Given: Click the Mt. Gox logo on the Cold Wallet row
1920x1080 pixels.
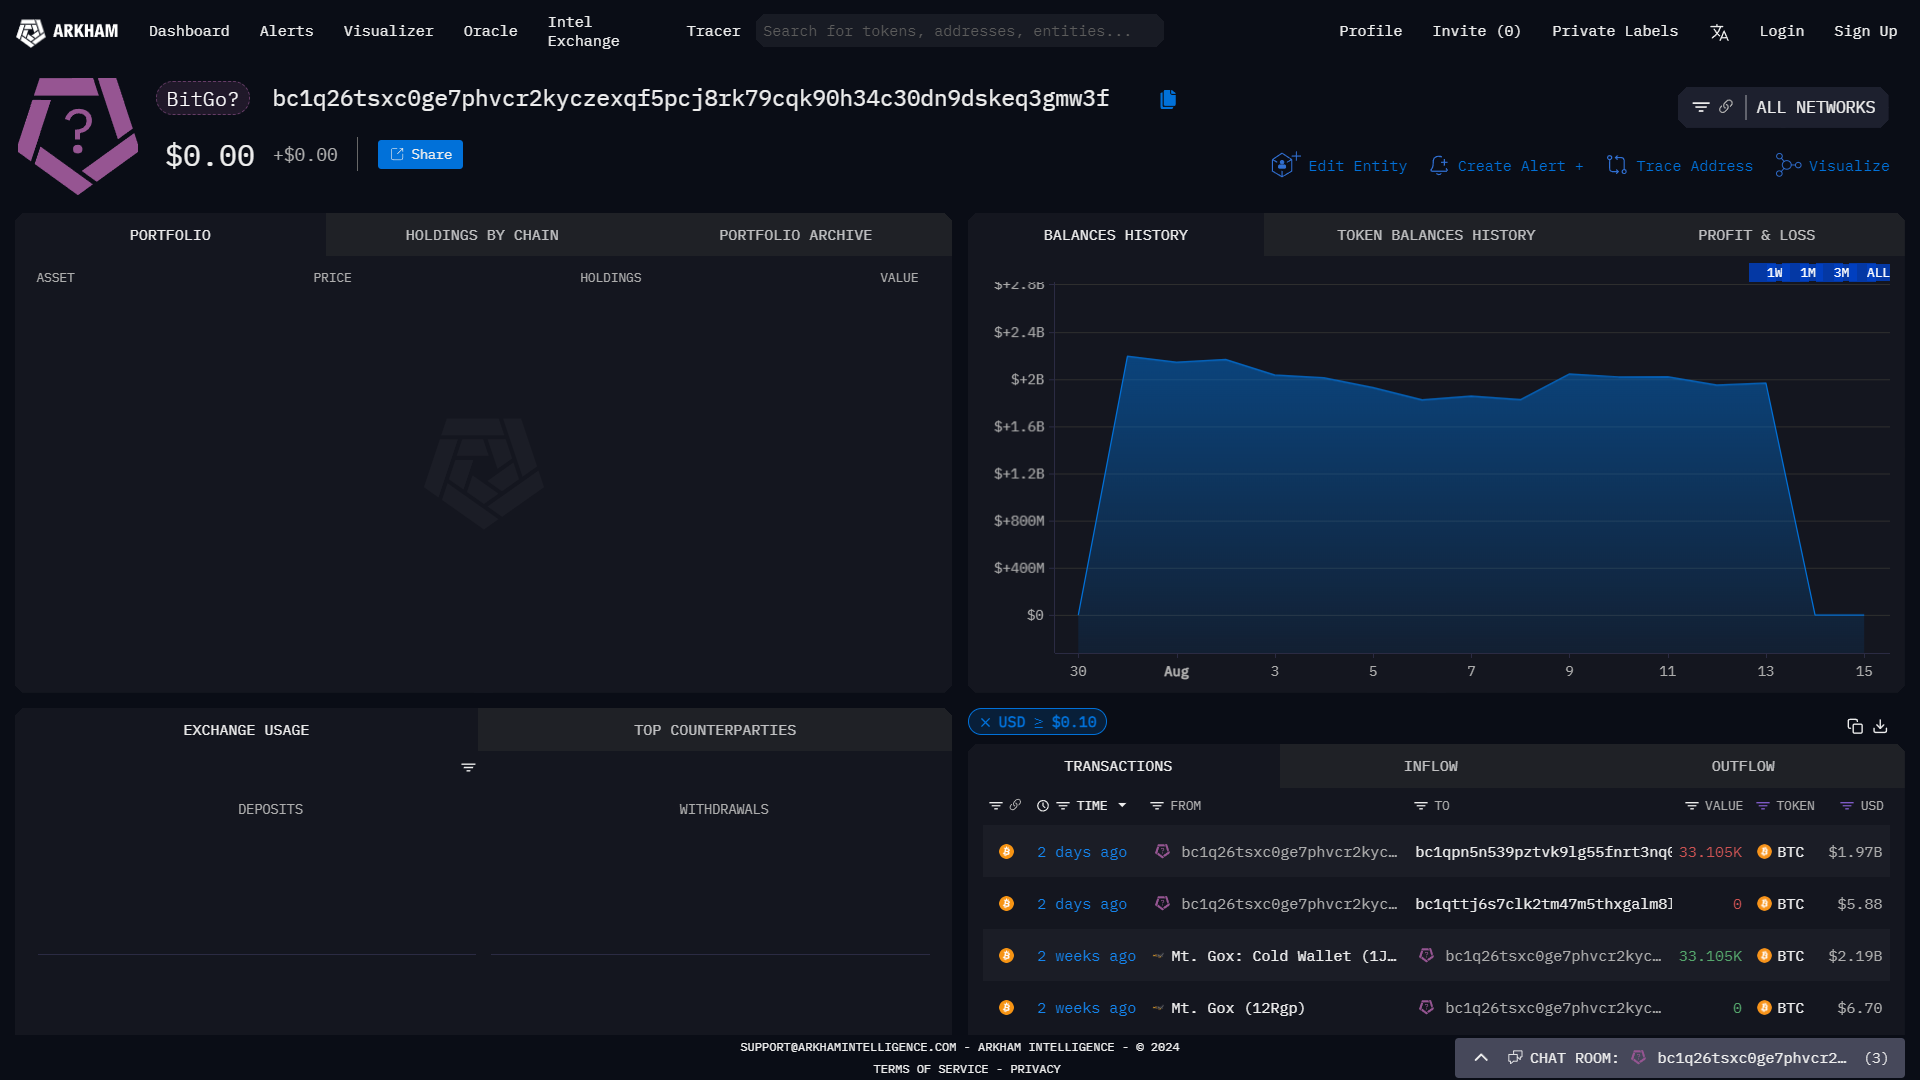Looking at the screenshot, I should pyautogui.click(x=1158, y=956).
